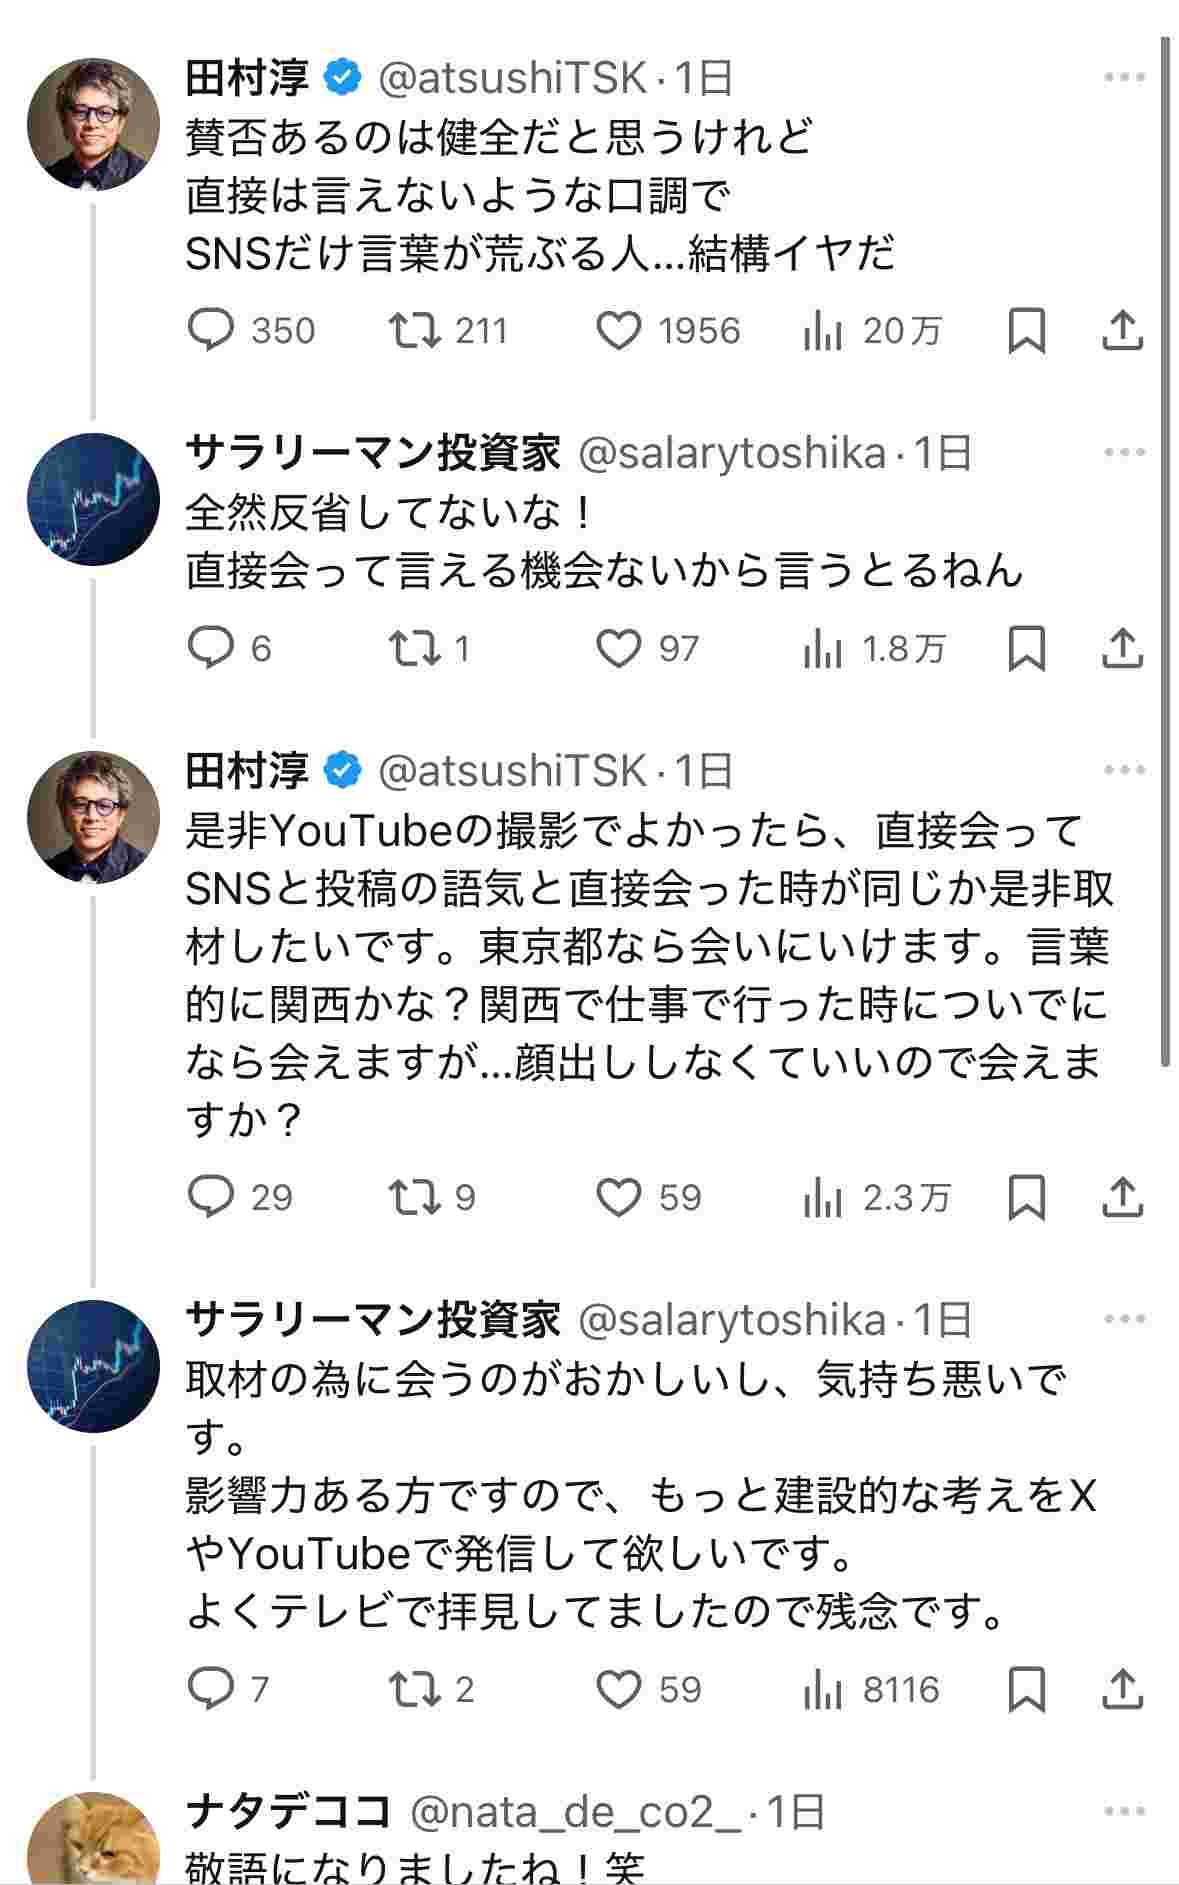
Task: Click the vertical scrollbar on the right
Action: [1165, 550]
